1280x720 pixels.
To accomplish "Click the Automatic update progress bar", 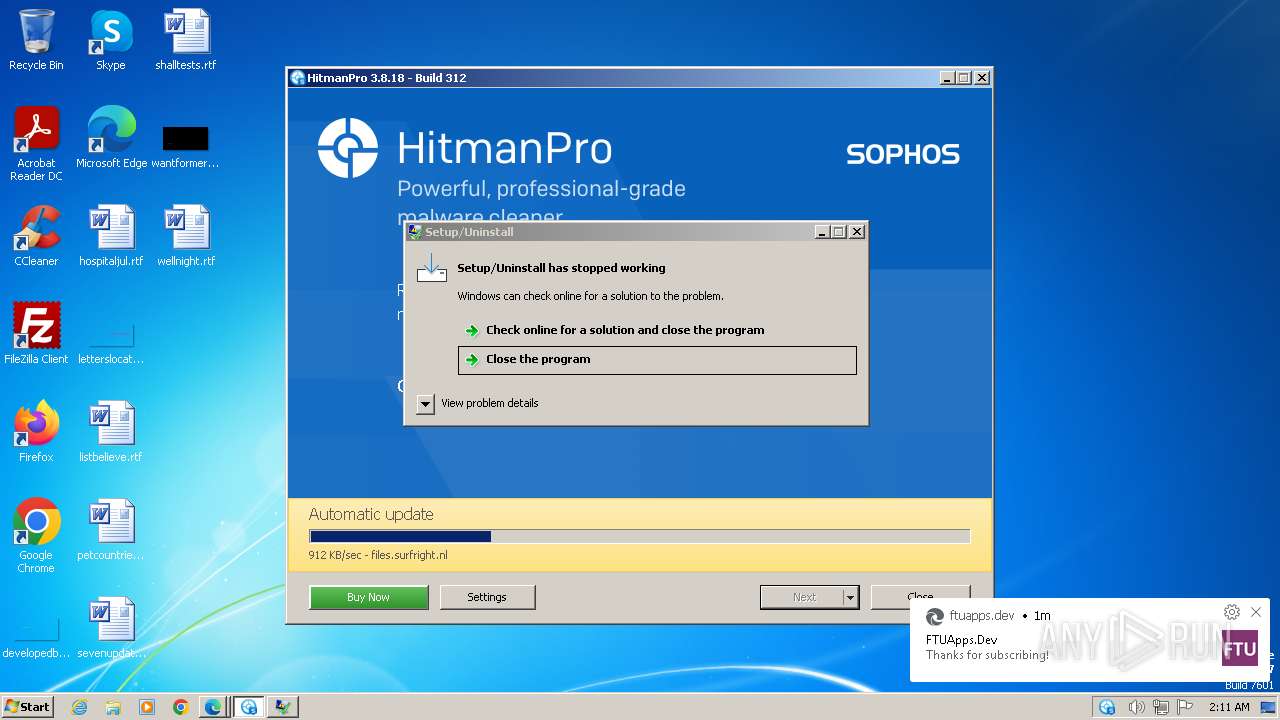I will point(639,537).
